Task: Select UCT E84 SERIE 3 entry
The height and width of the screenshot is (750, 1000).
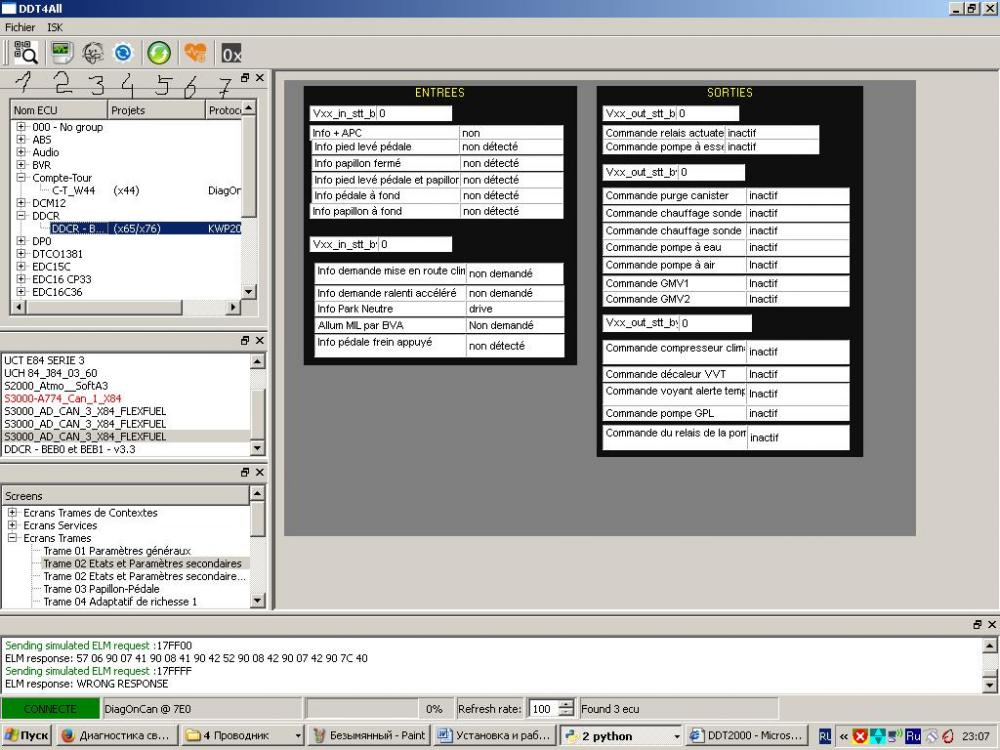Action: pyautogui.click(x=44, y=360)
